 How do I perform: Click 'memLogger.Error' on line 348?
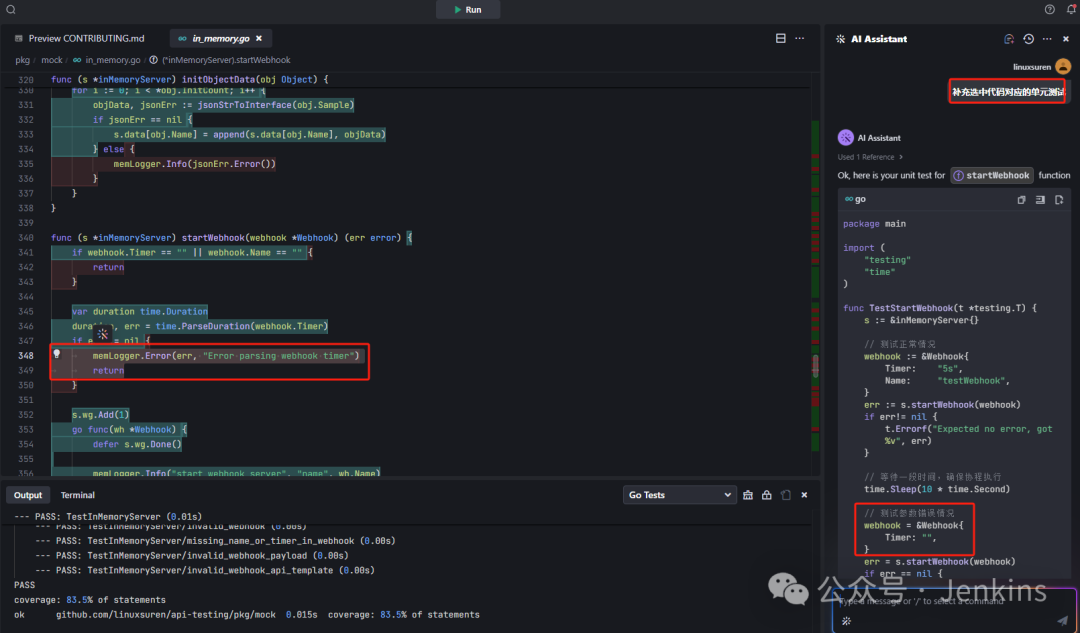click(132, 356)
